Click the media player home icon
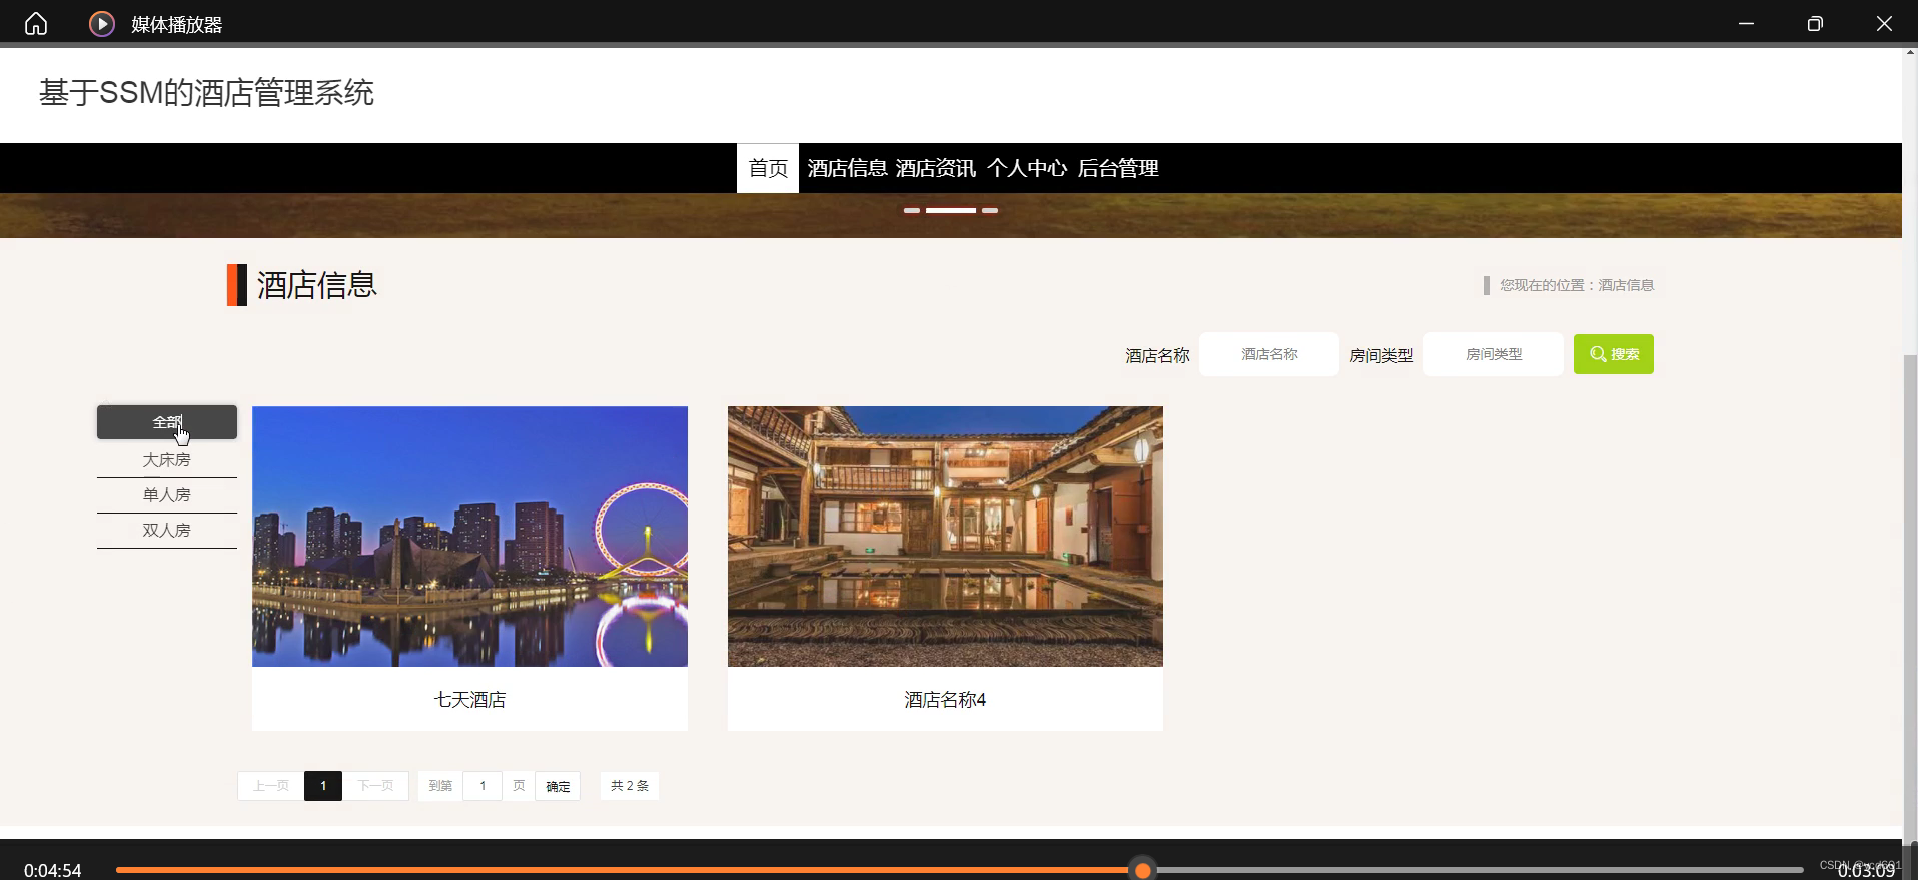Screen dimensions: 1918x880 (x=36, y=23)
